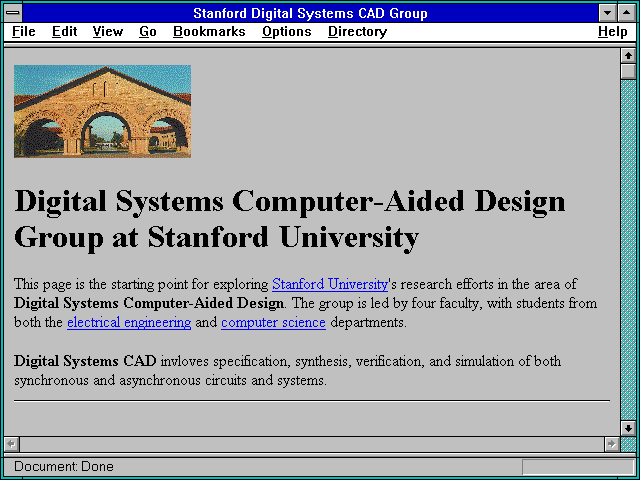This screenshot has height=480, width=640.
Task: Open the Help menu
Action: point(613,32)
